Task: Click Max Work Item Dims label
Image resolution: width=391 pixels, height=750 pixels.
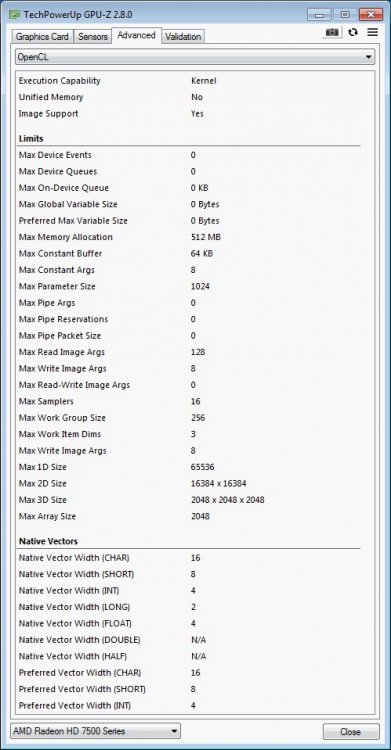Action: click(x=60, y=434)
